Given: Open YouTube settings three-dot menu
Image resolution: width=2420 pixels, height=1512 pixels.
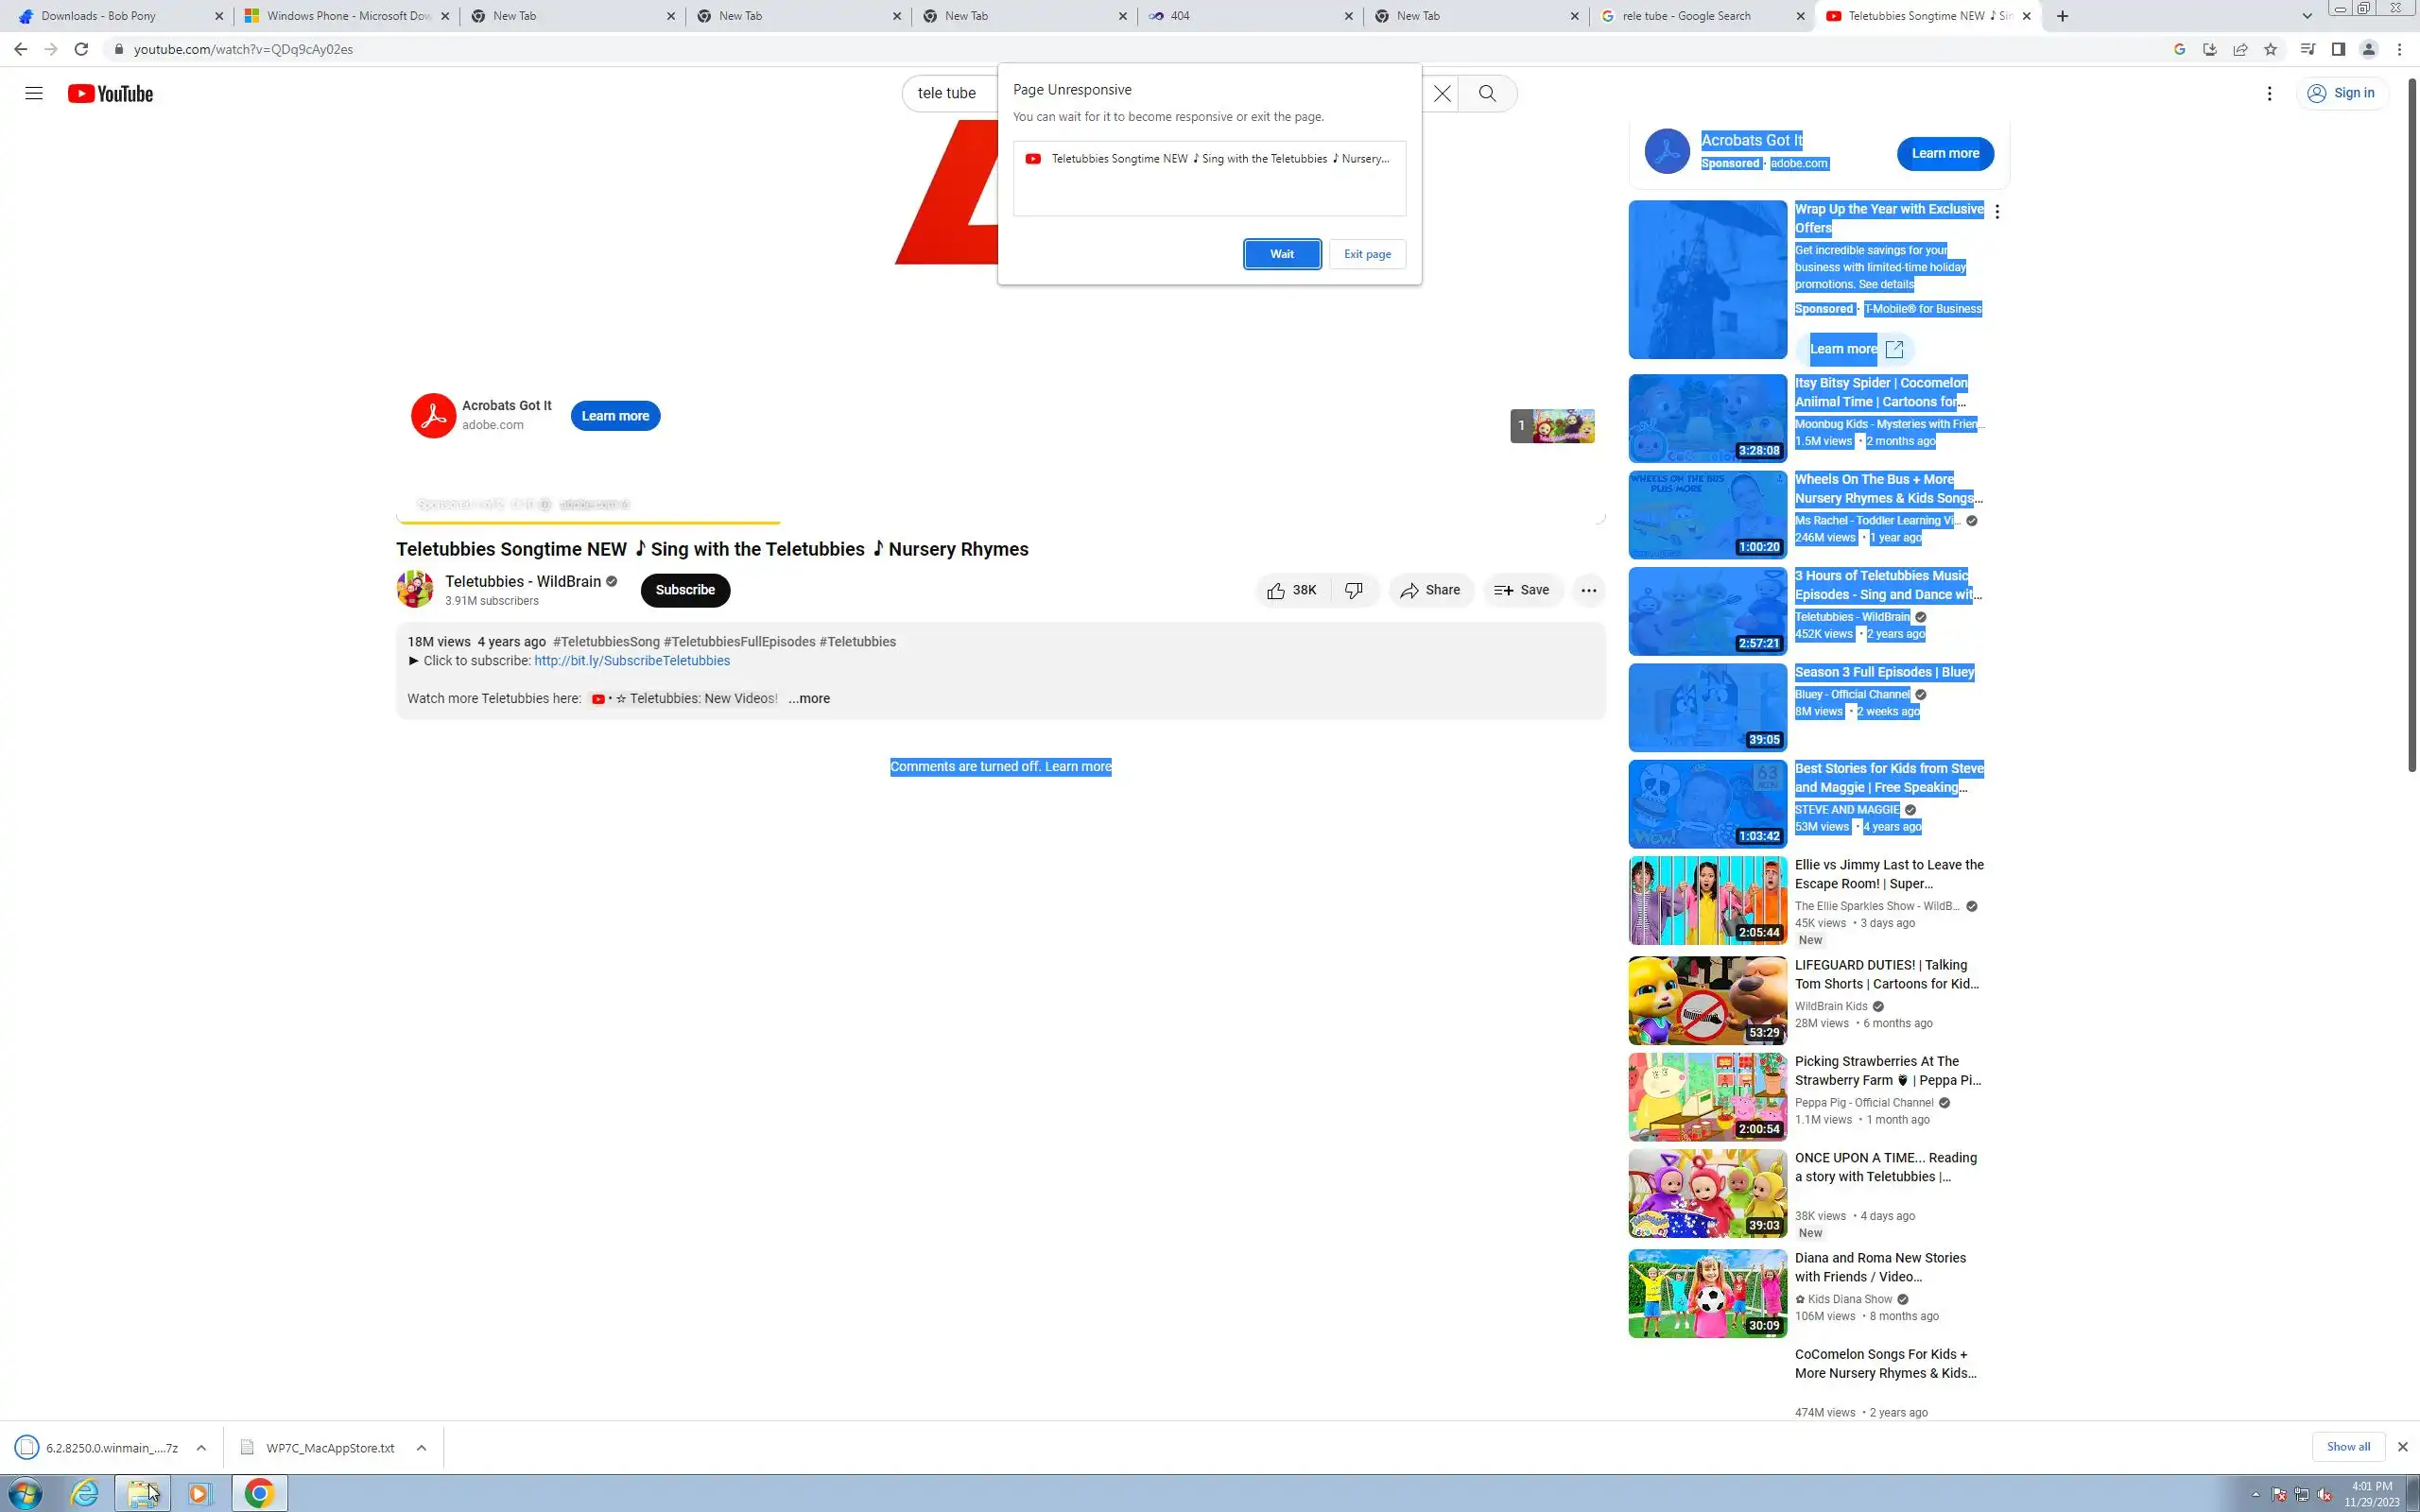Looking at the screenshot, I should pyautogui.click(x=2269, y=93).
